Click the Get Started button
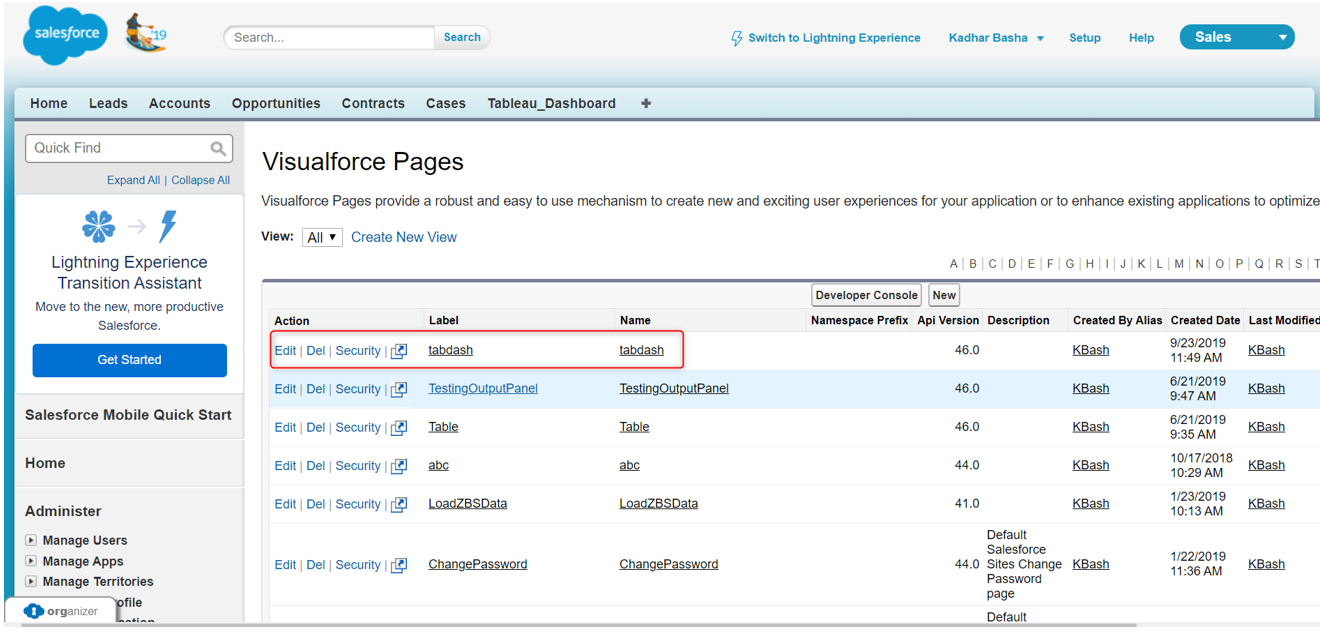 (x=129, y=359)
